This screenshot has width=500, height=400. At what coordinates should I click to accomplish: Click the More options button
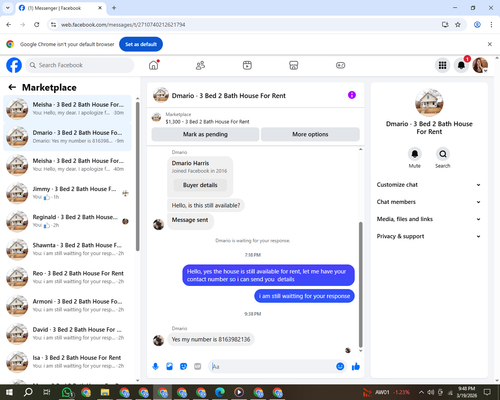[x=310, y=134]
